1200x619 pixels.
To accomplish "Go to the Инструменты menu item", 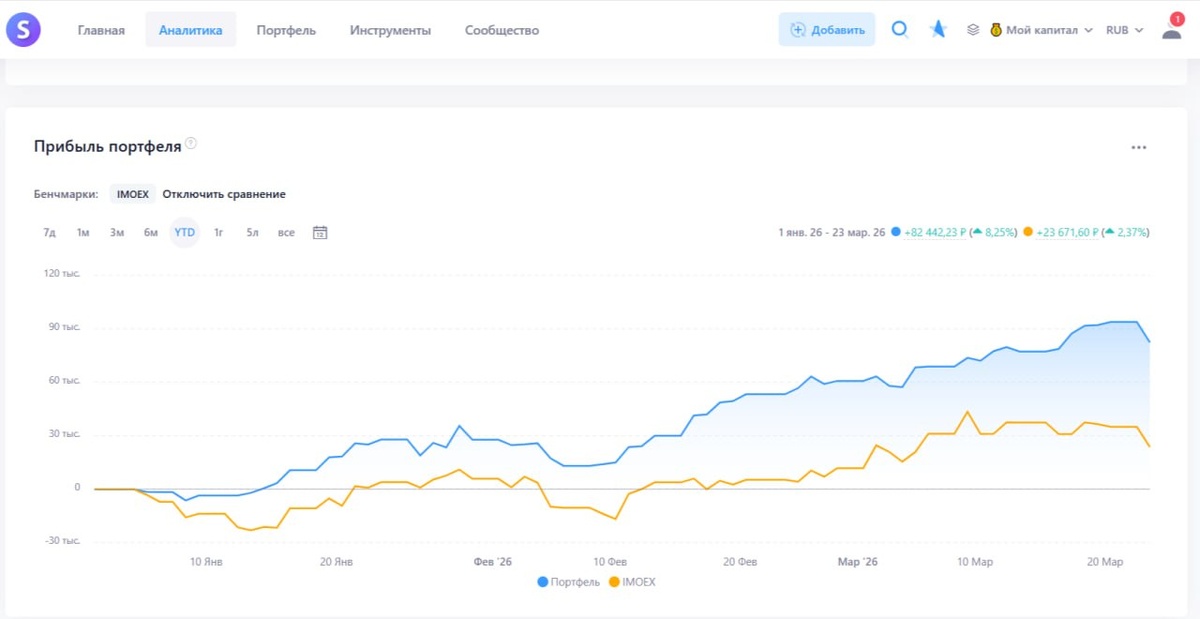I will click(390, 30).
